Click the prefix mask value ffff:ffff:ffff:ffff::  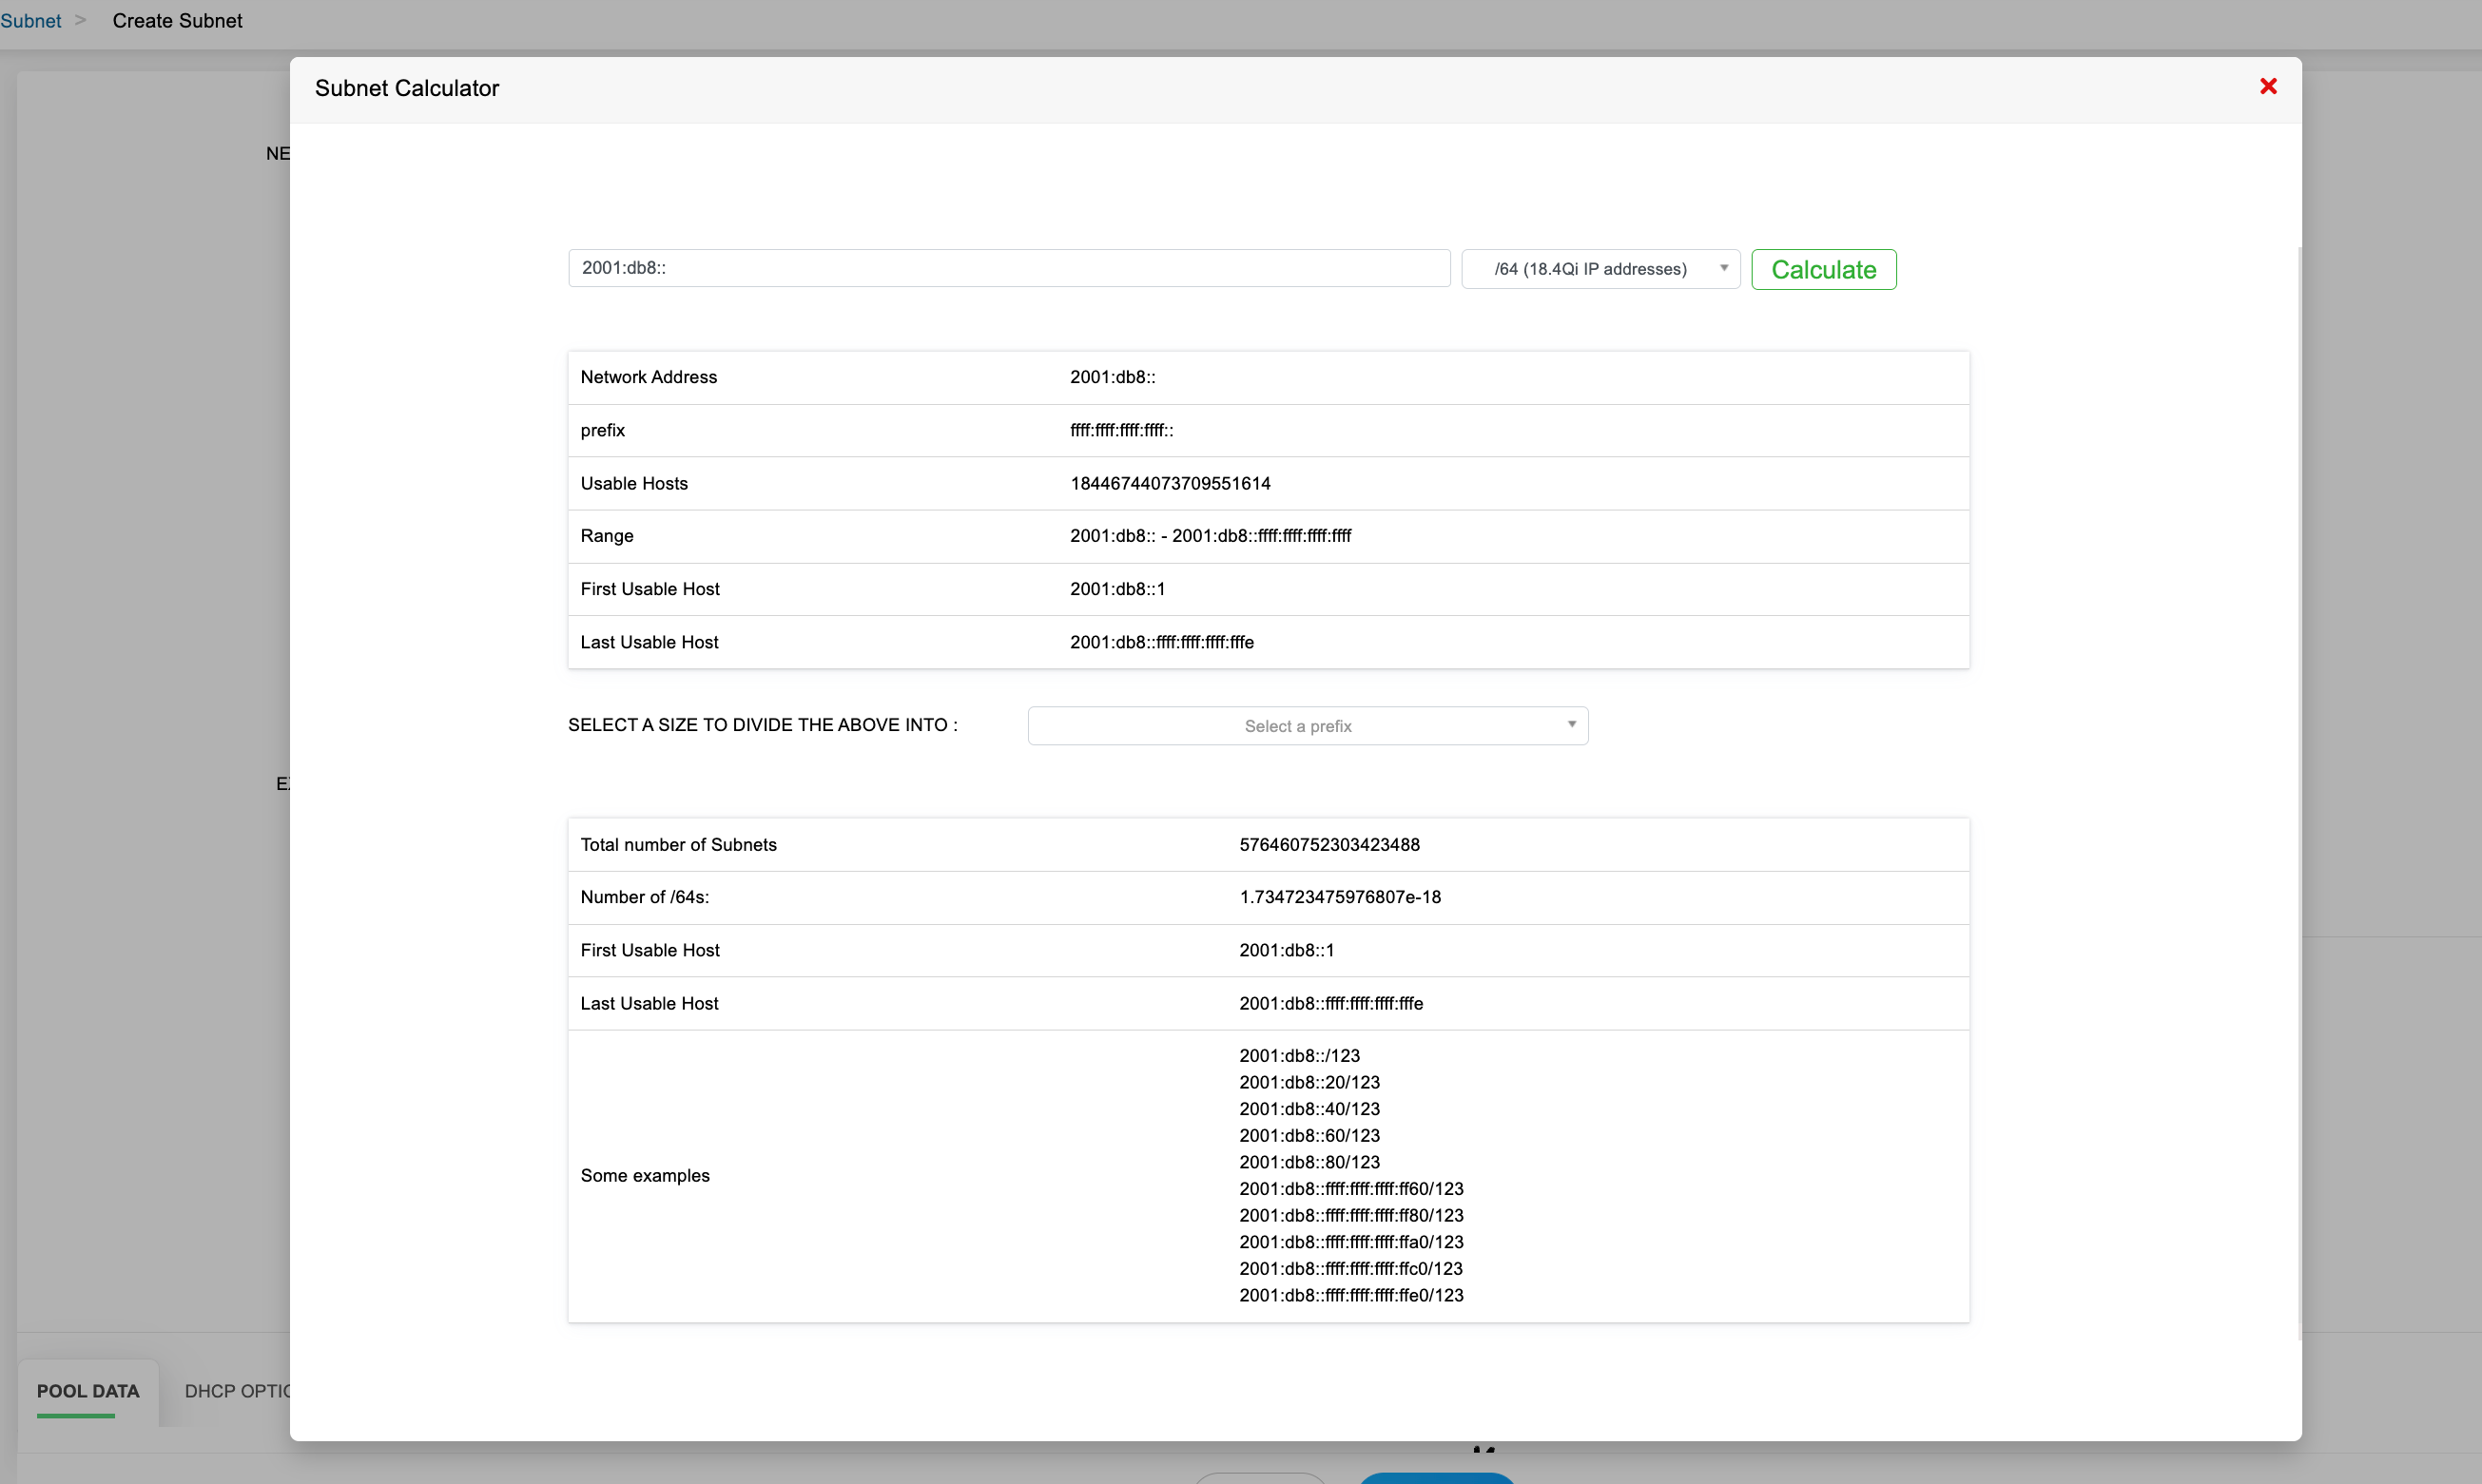pos(1120,430)
